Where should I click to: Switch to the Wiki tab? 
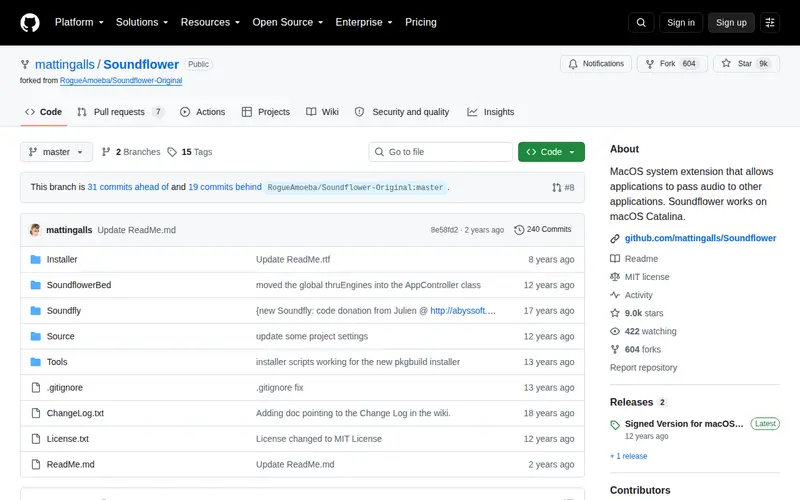(322, 112)
